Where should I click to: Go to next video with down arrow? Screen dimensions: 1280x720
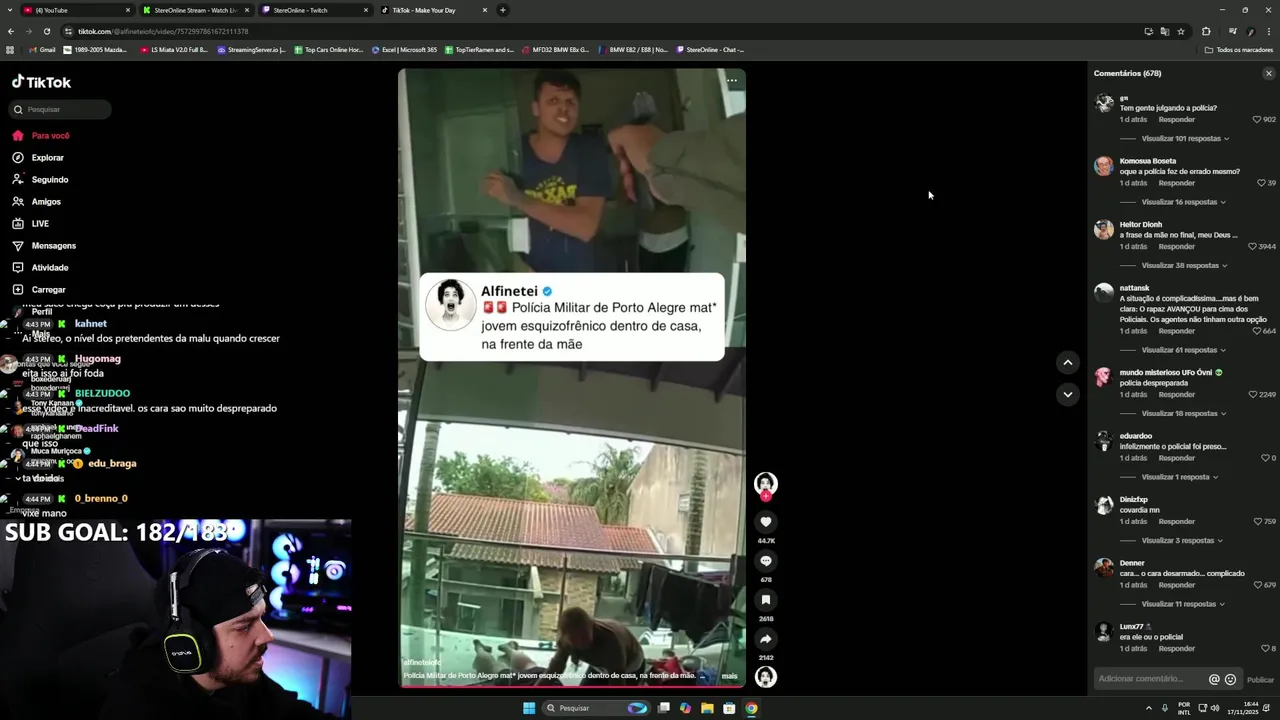pos(1068,394)
